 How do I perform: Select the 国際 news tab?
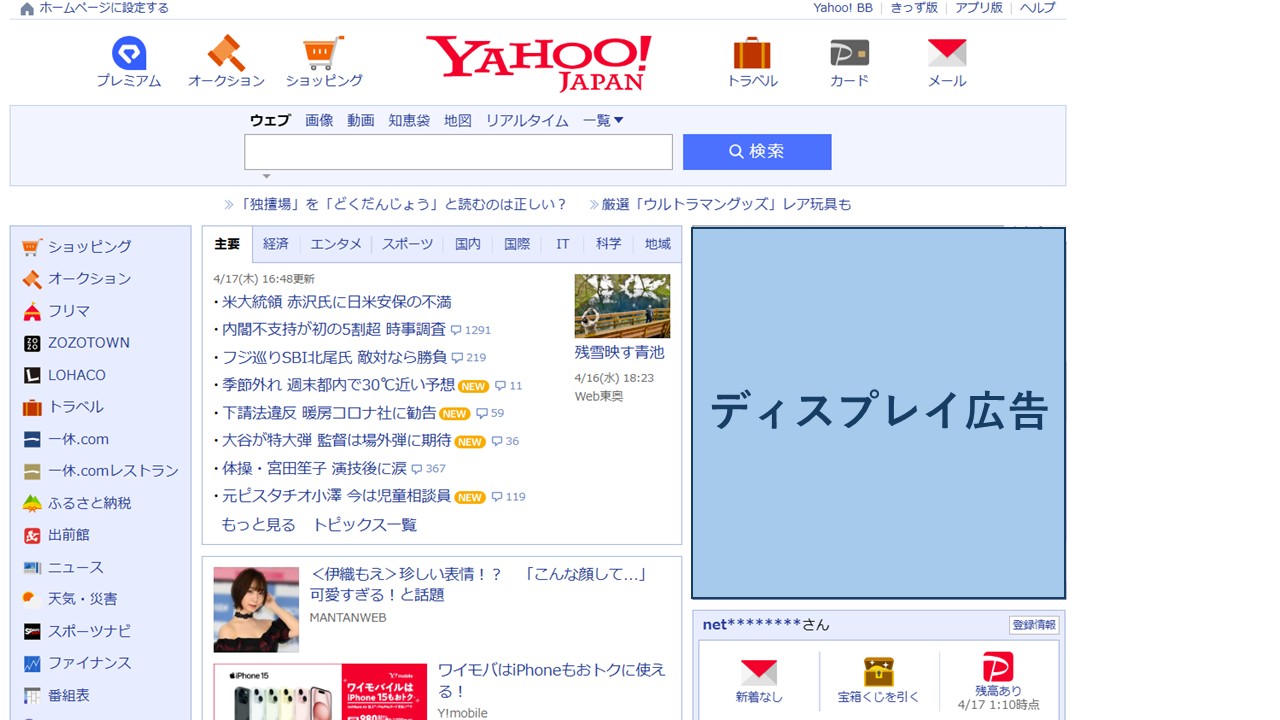517,244
